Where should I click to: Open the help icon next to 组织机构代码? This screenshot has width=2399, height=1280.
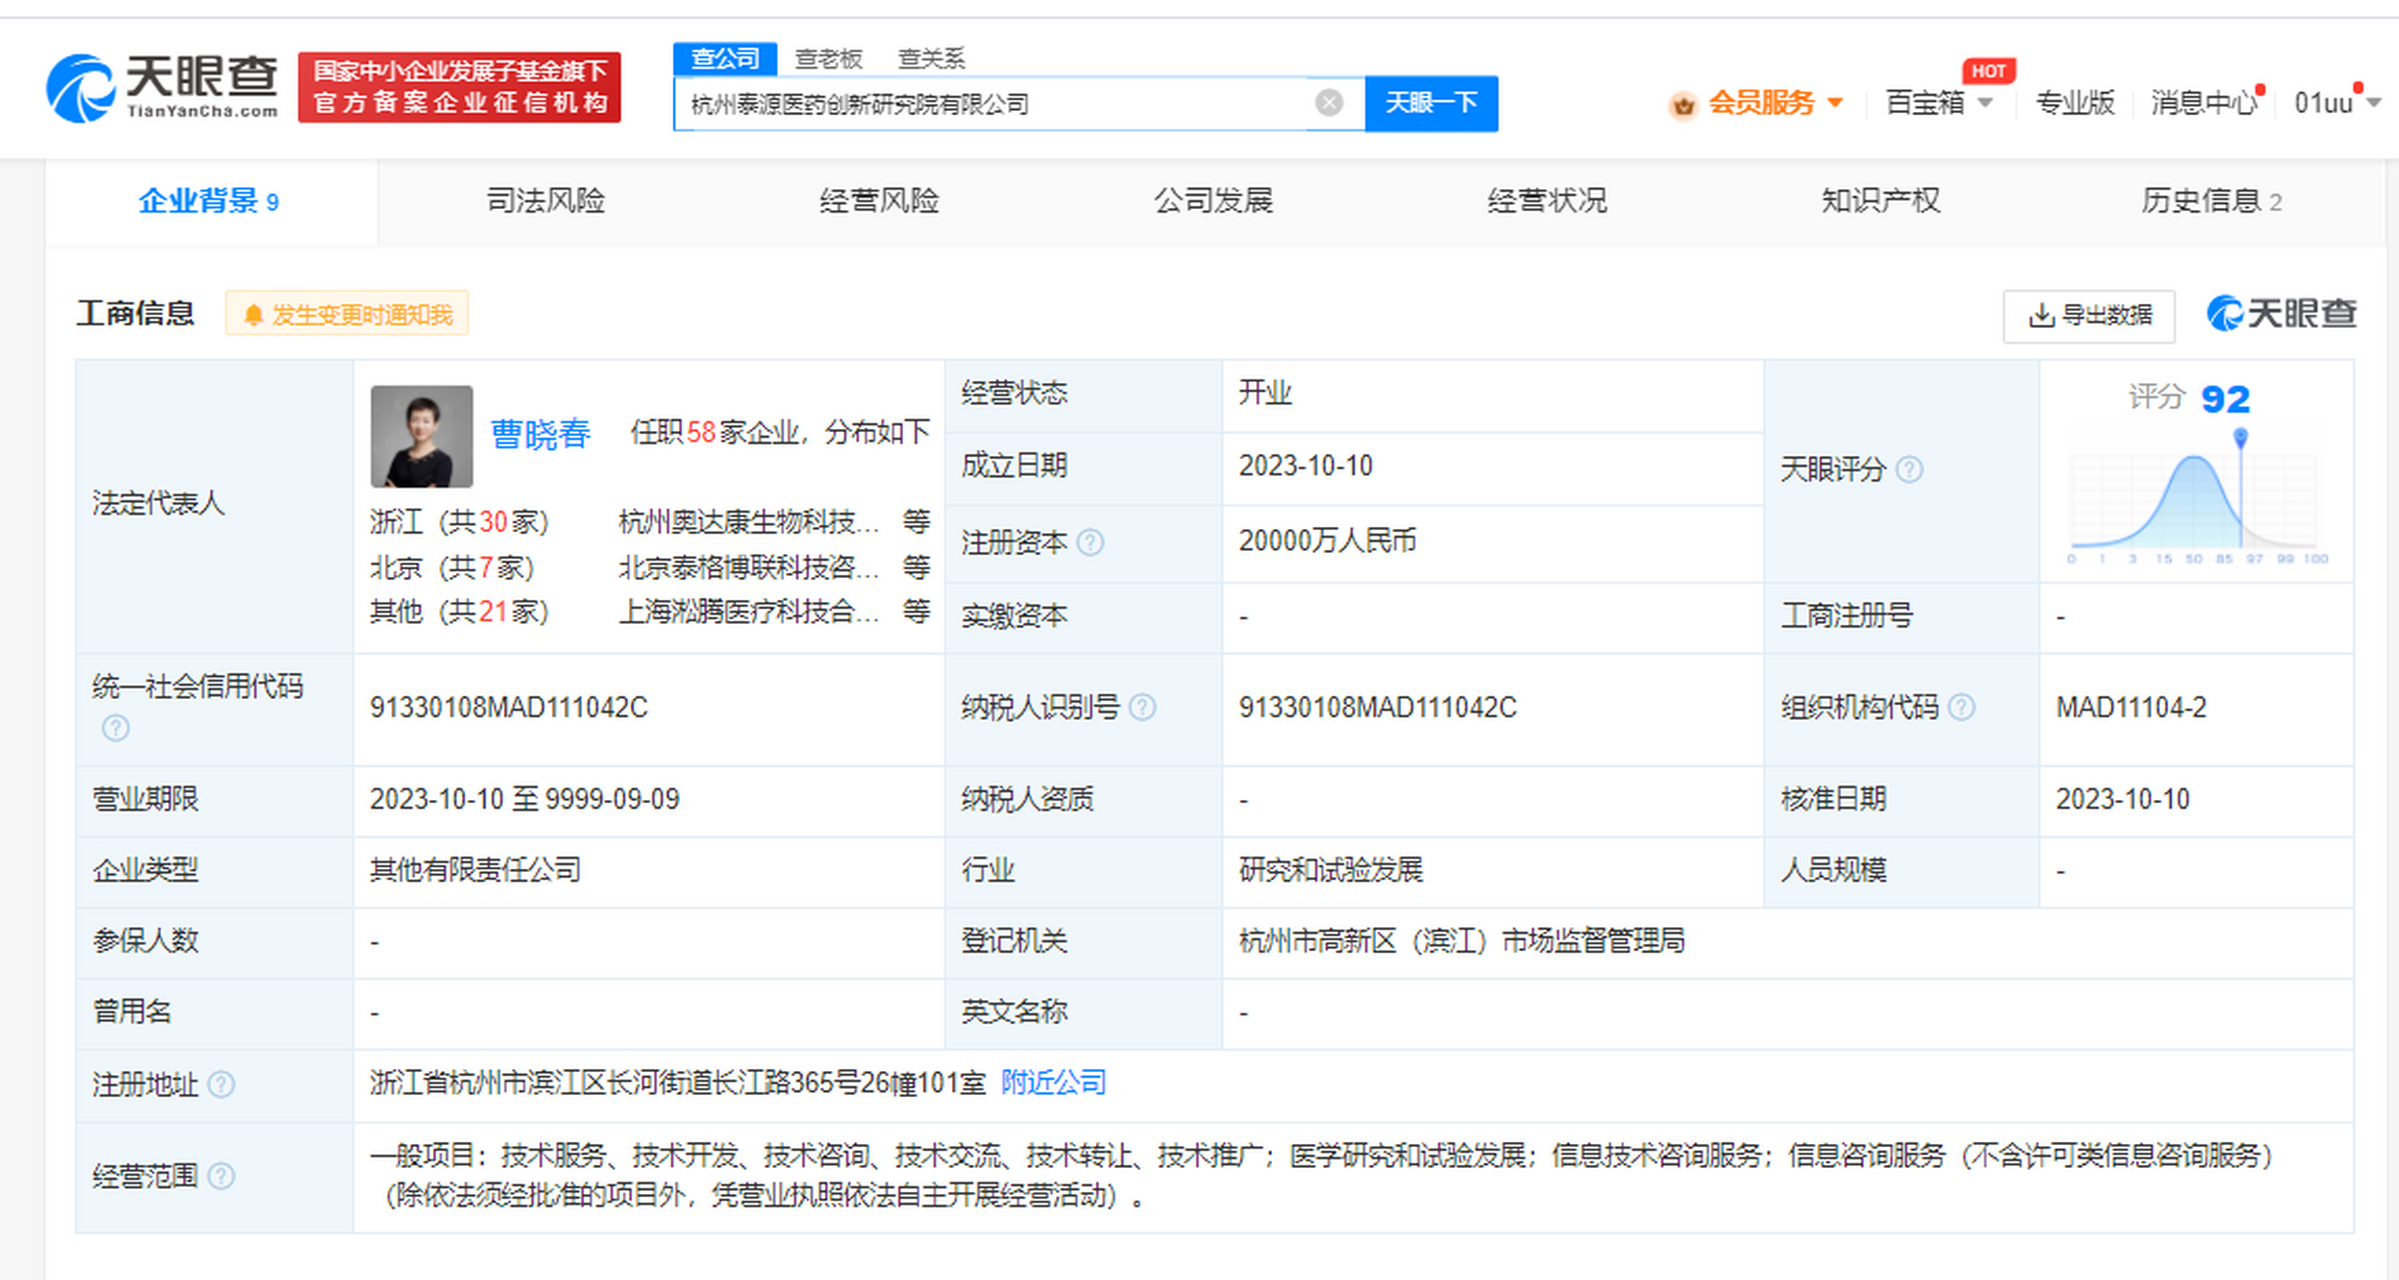point(1962,707)
